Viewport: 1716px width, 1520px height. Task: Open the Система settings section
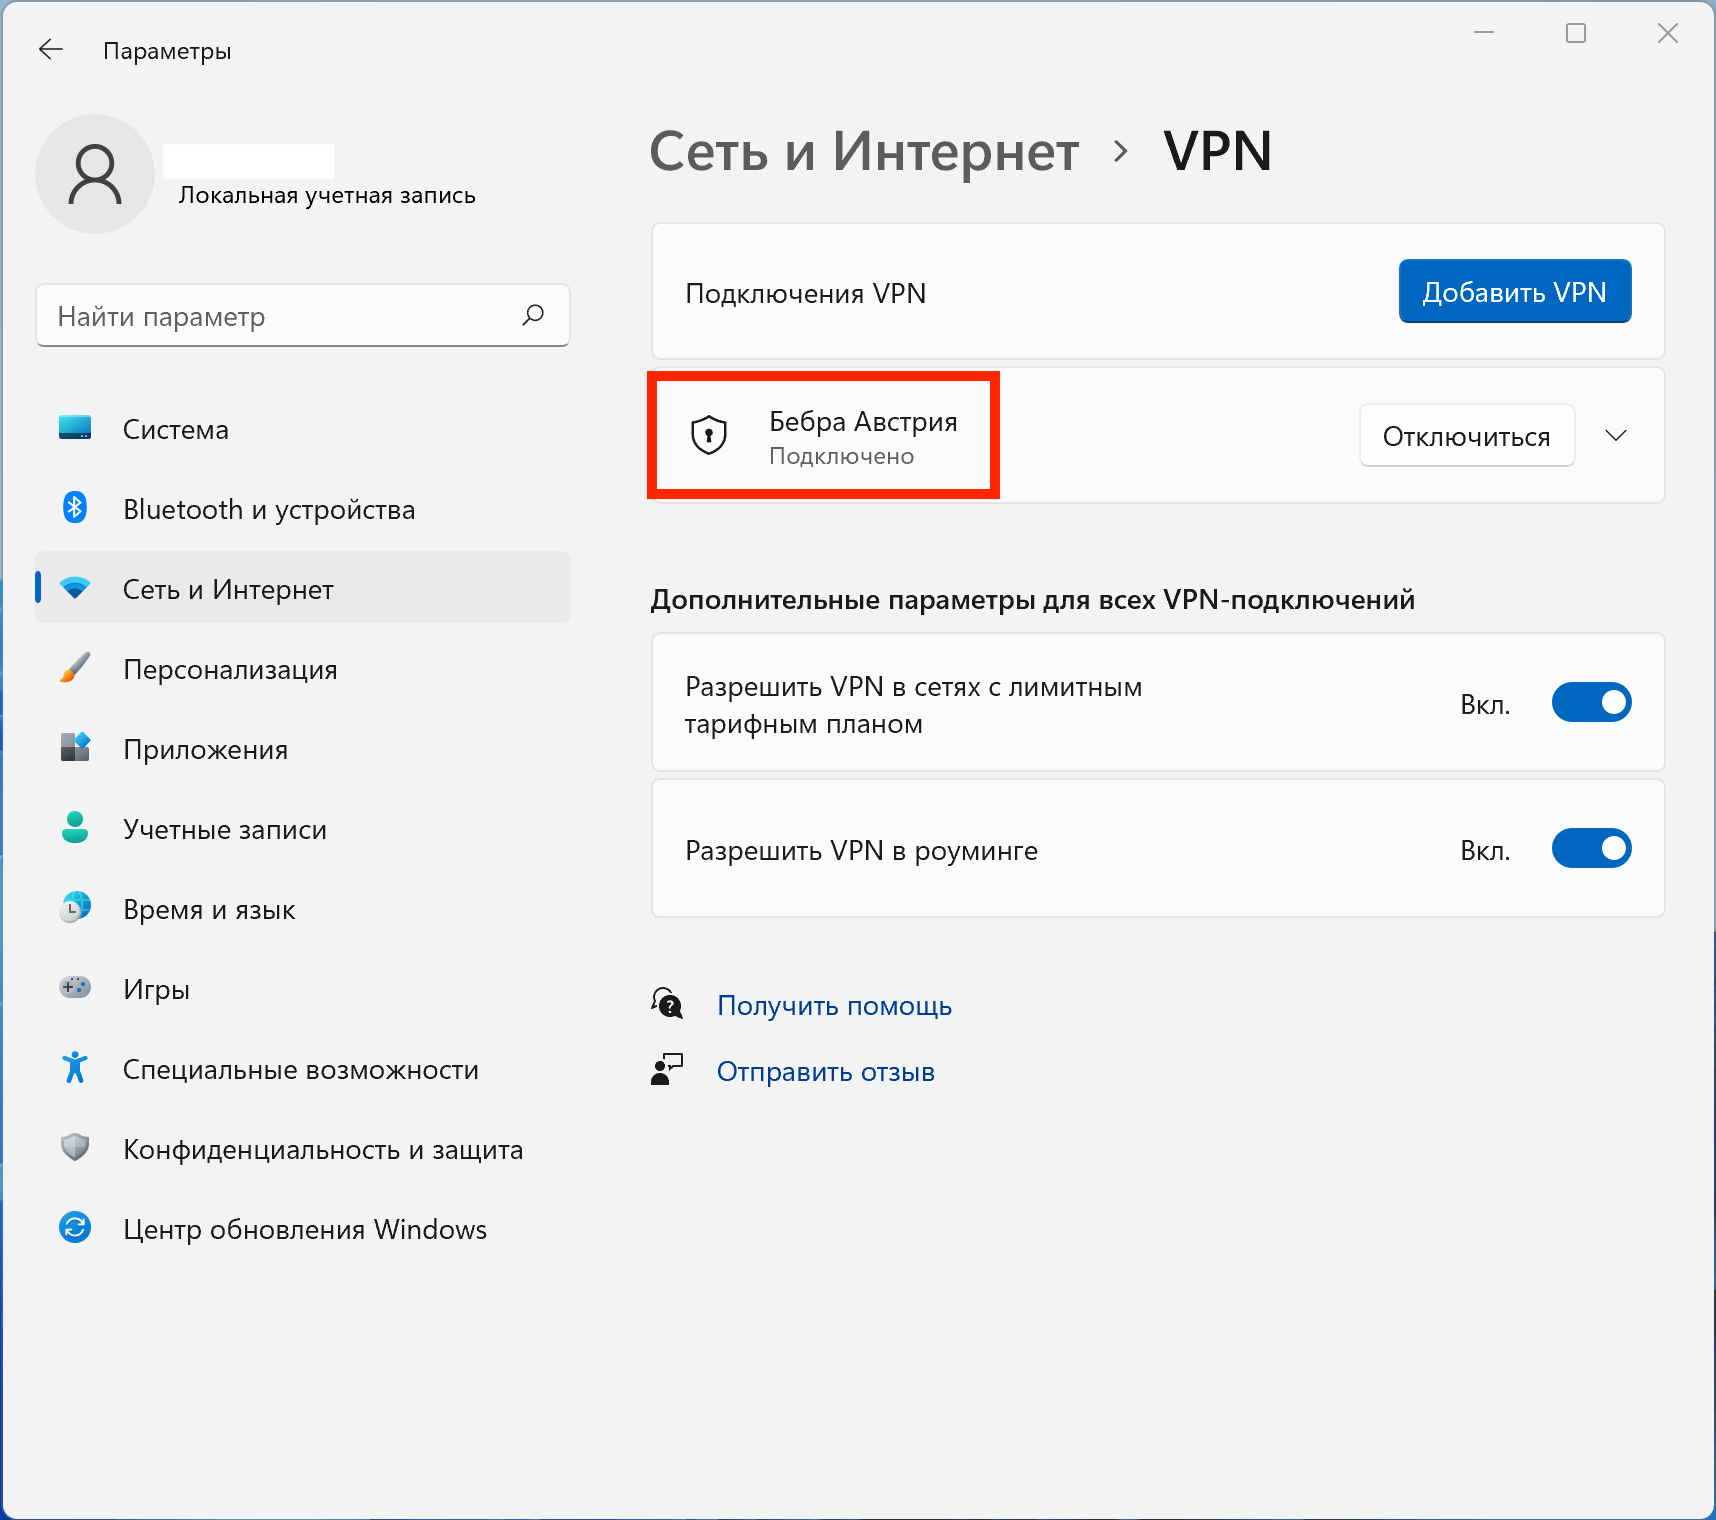tap(176, 430)
